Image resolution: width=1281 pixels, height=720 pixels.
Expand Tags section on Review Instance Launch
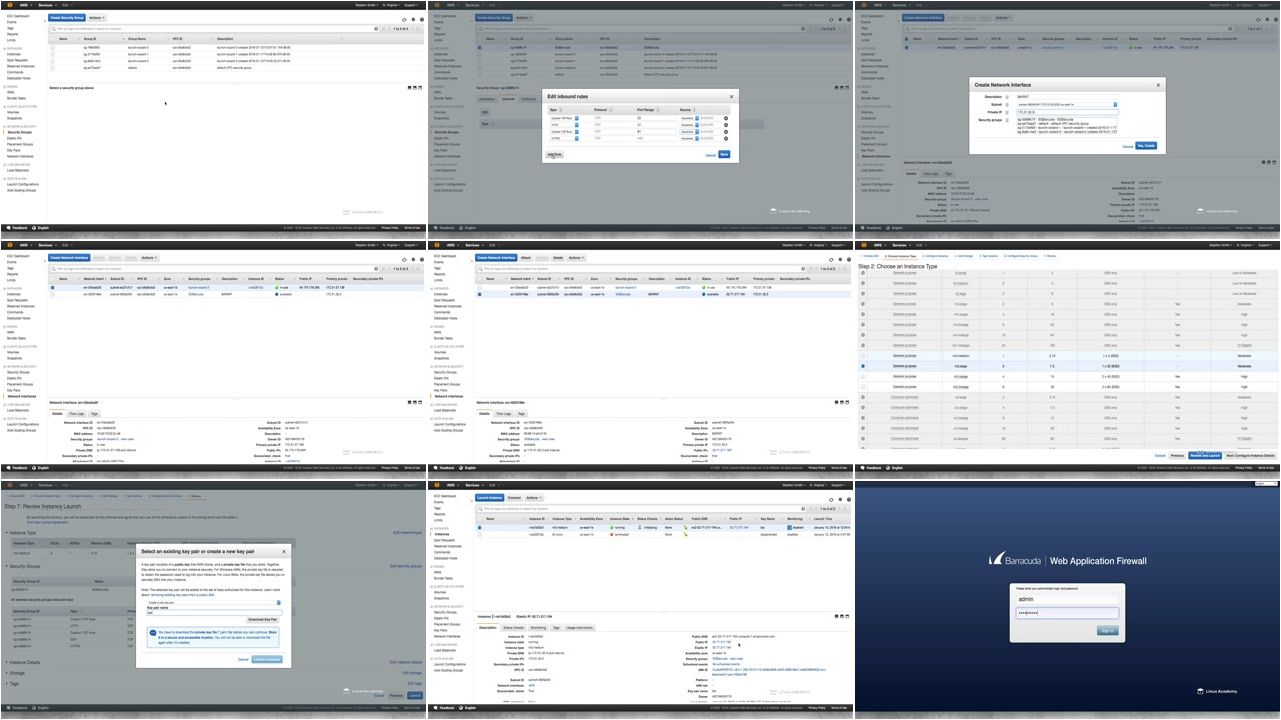tap(14, 683)
